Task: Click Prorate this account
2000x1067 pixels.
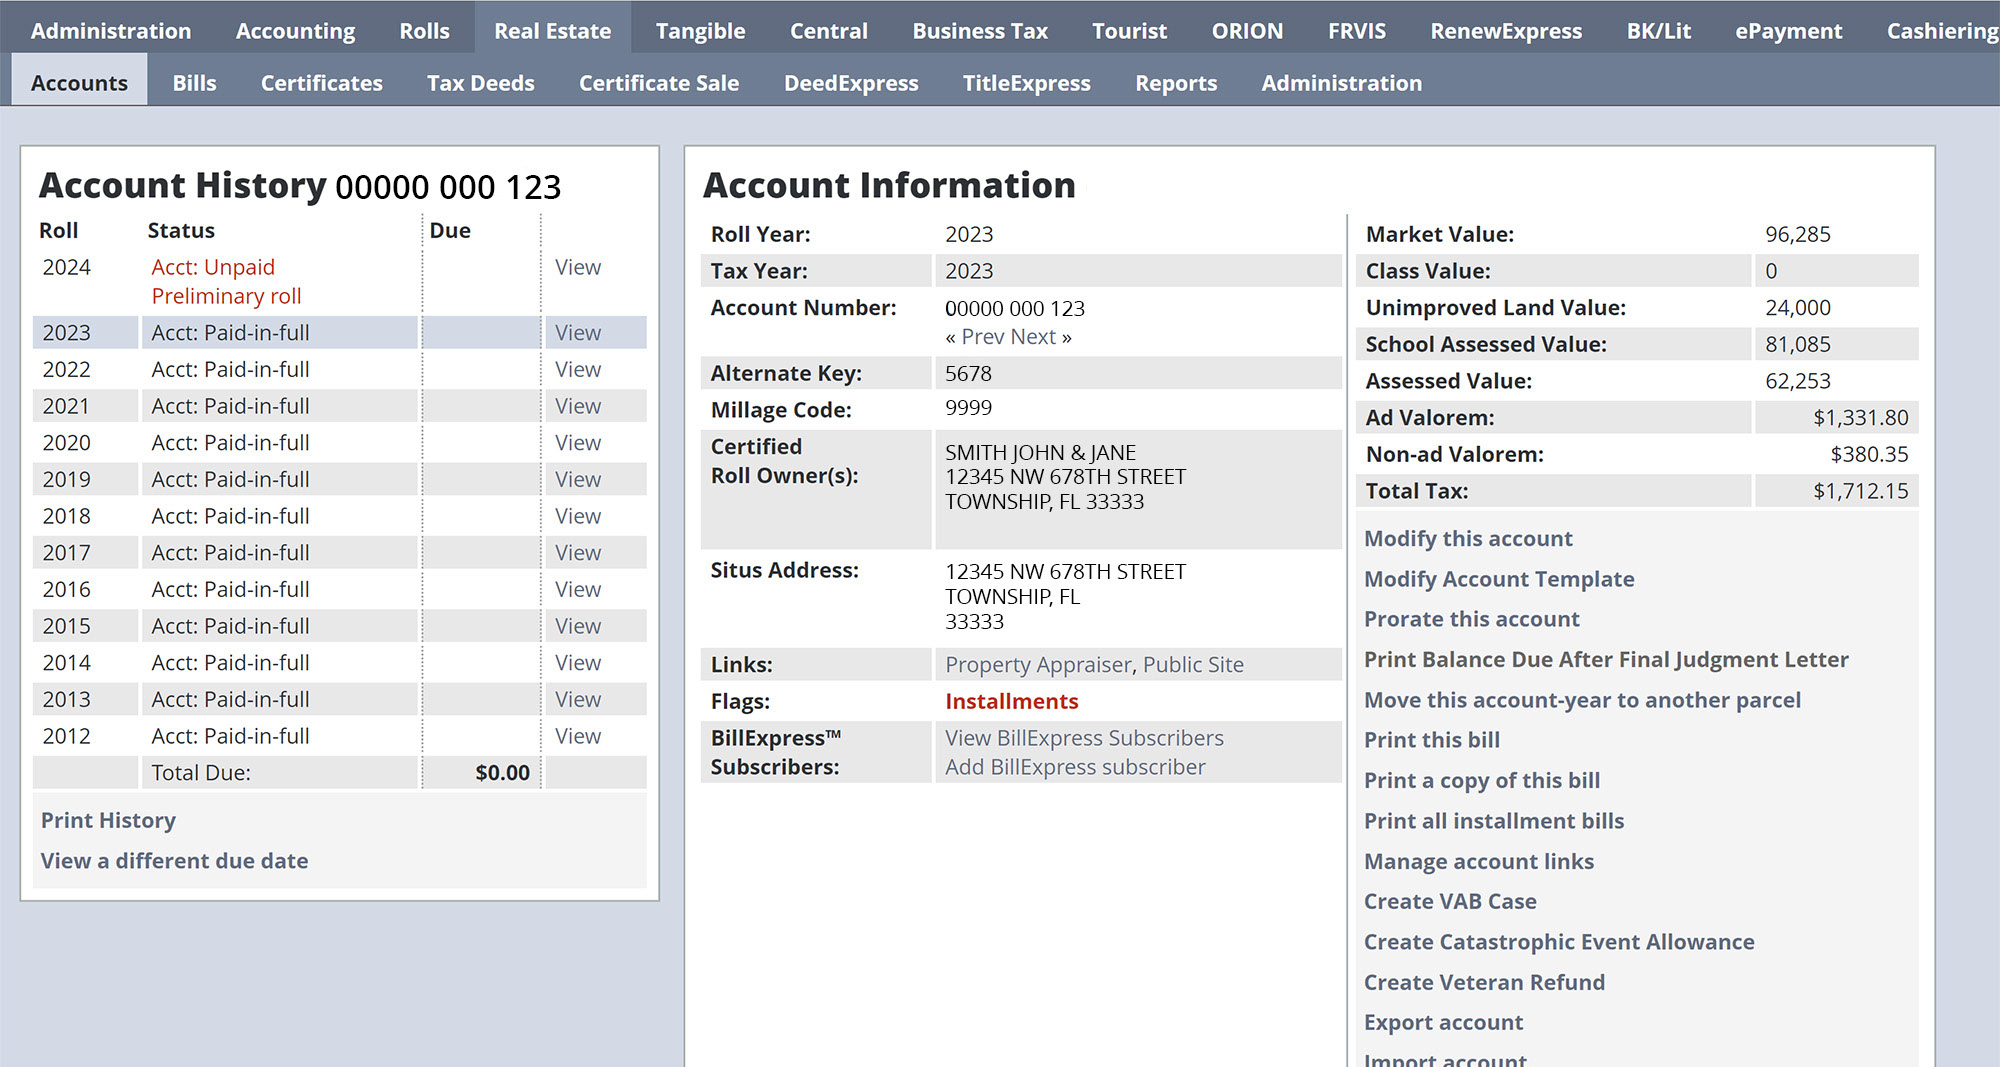Action: tap(1471, 619)
